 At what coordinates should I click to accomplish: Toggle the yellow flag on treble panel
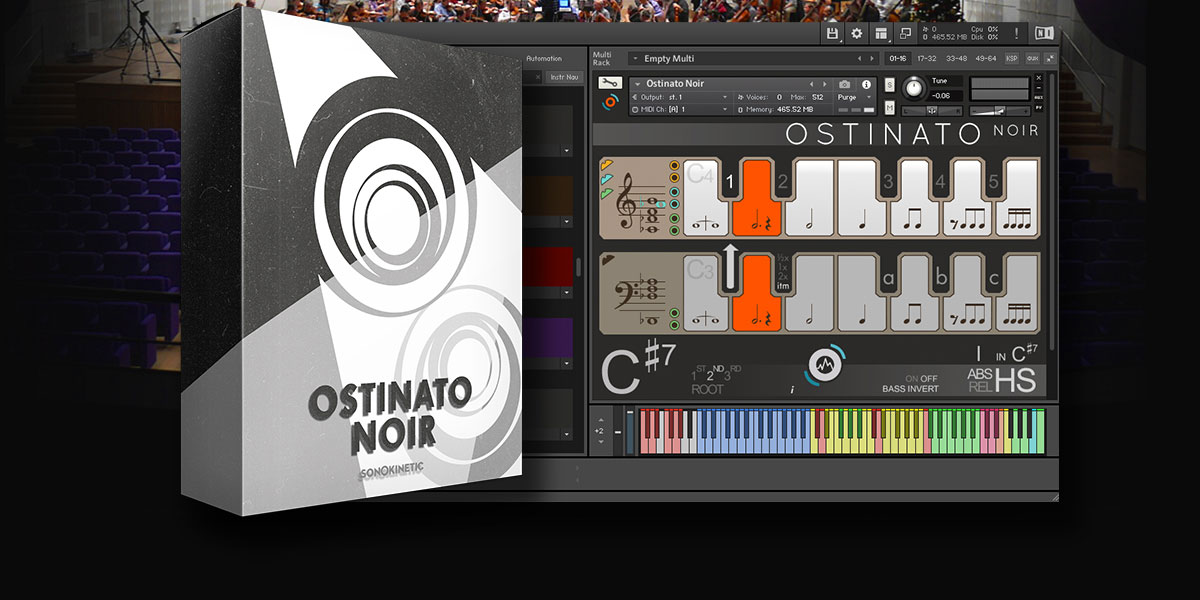[x=606, y=164]
